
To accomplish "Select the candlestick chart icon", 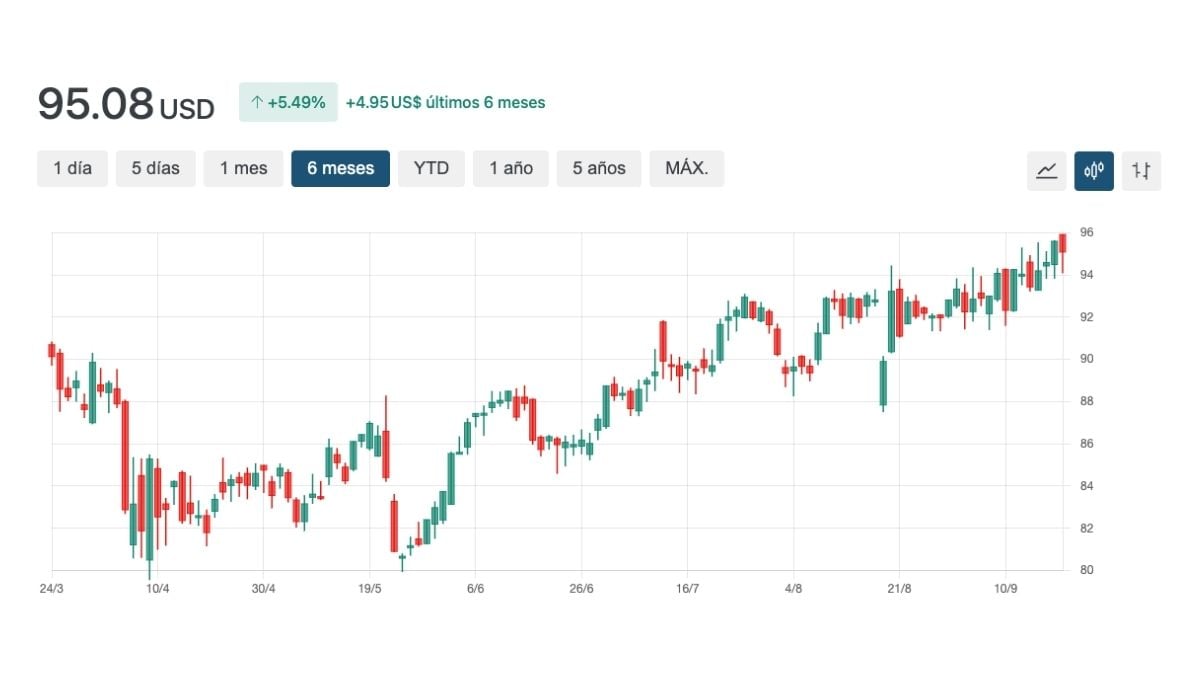I will pyautogui.click(x=1094, y=170).
